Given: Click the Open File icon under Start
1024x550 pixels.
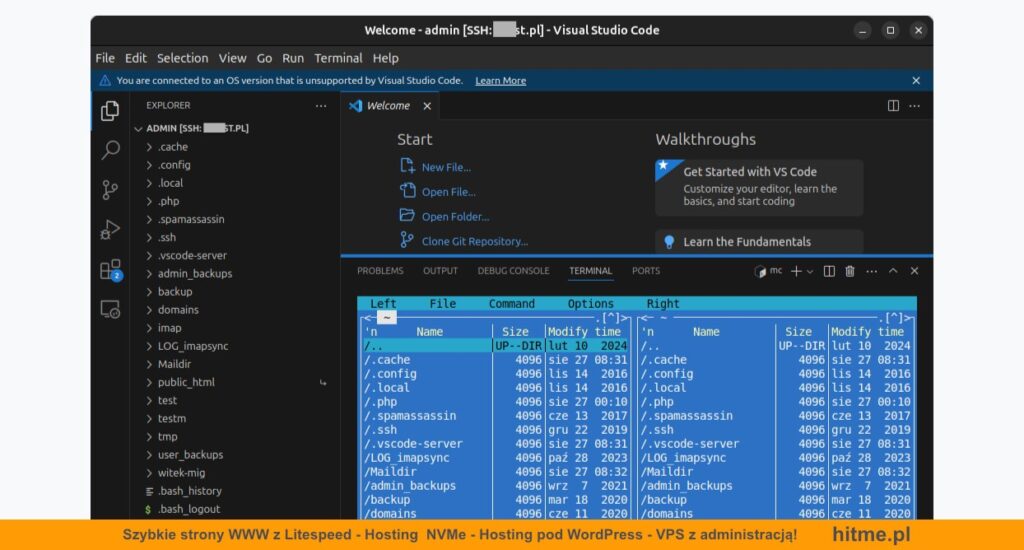Looking at the screenshot, I should pyautogui.click(x=408, y=191).
